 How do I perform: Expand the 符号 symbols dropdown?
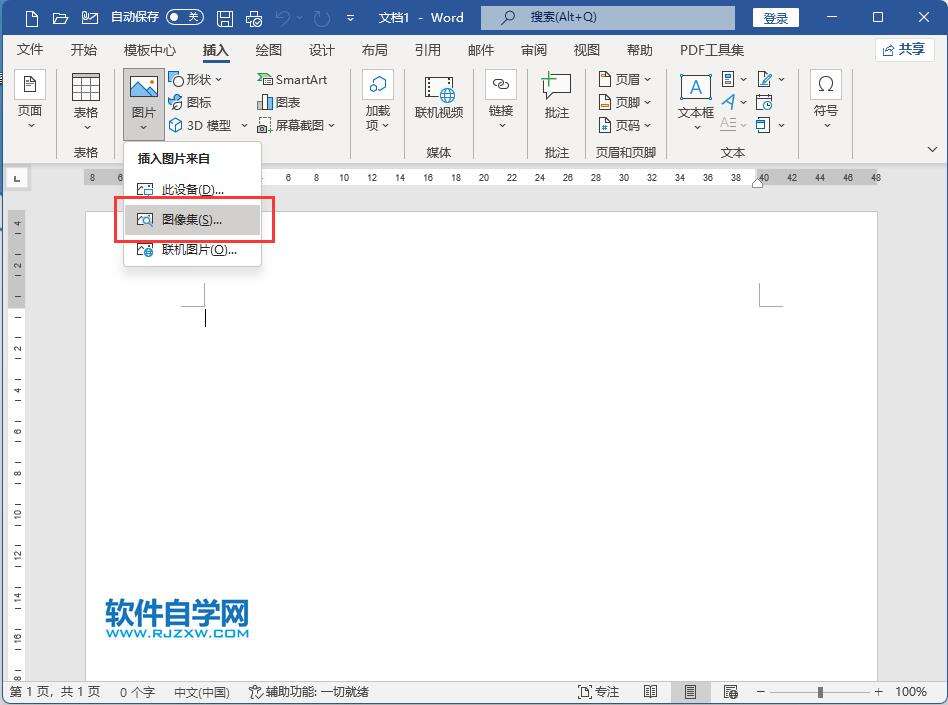click(826, 98)
